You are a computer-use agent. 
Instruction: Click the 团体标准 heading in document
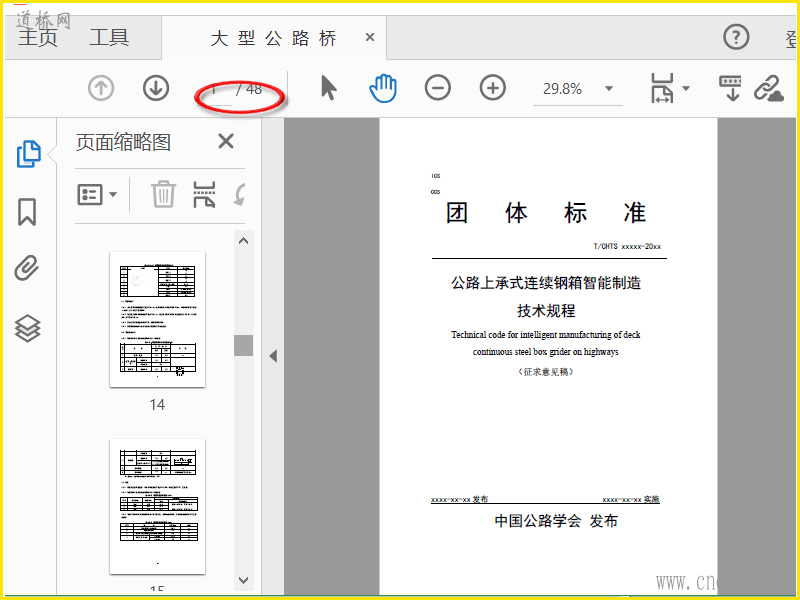coord(546,213)
